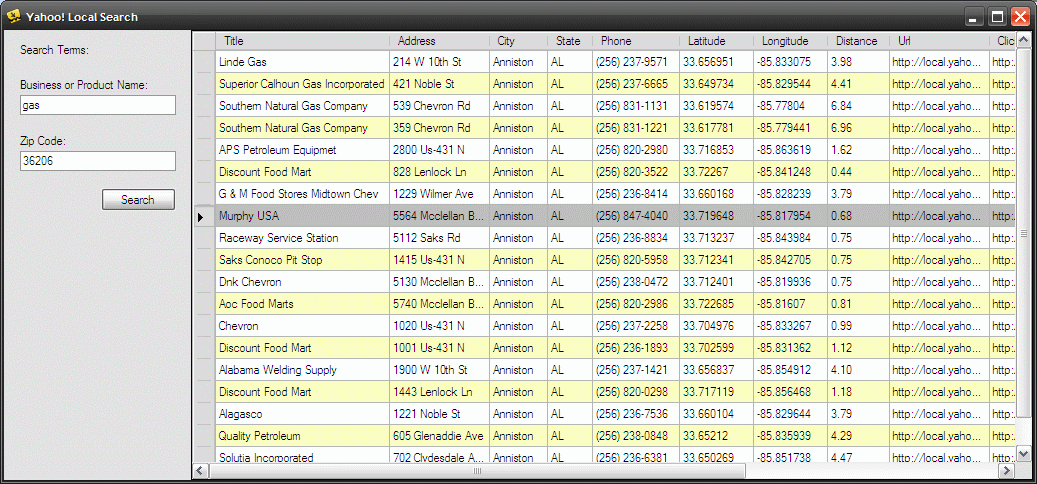This screenshot has width=1037, height=484.
Task: Click the horizontal scrollbar left arrow
Action: point(200,471)
